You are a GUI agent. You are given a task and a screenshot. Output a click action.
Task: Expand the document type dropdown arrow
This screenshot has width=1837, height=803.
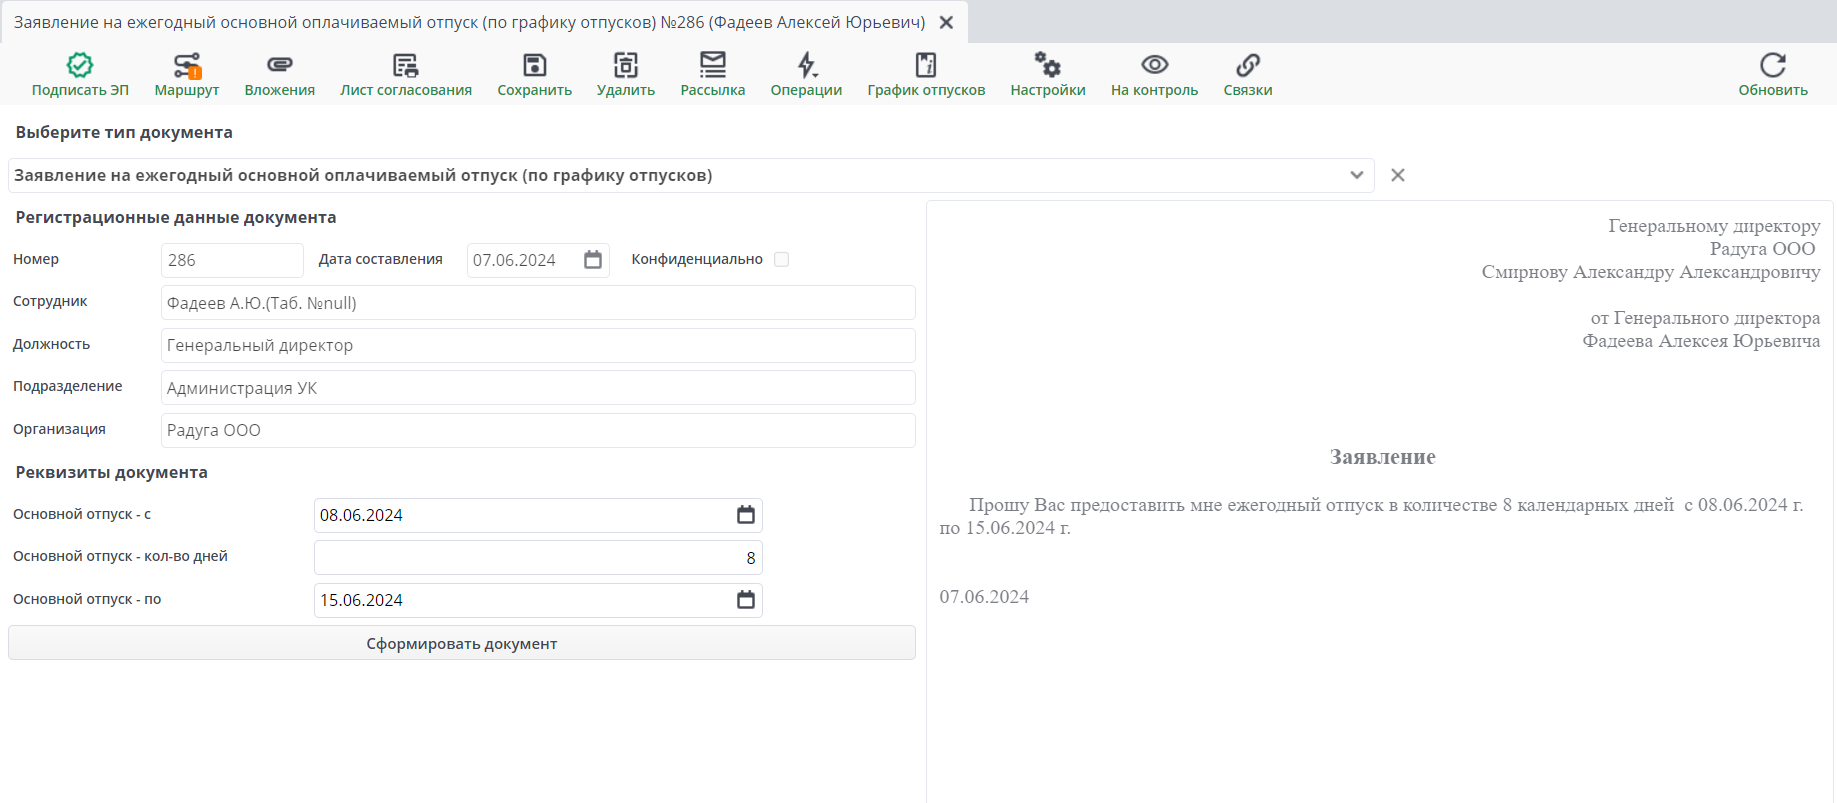(x=1357, y=175)
